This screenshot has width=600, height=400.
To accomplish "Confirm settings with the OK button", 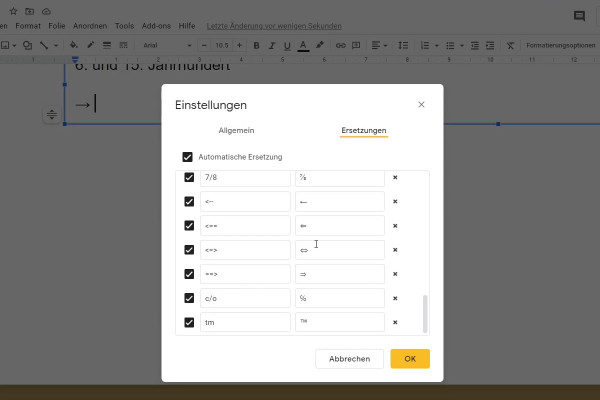I will (x=410, y=358).
